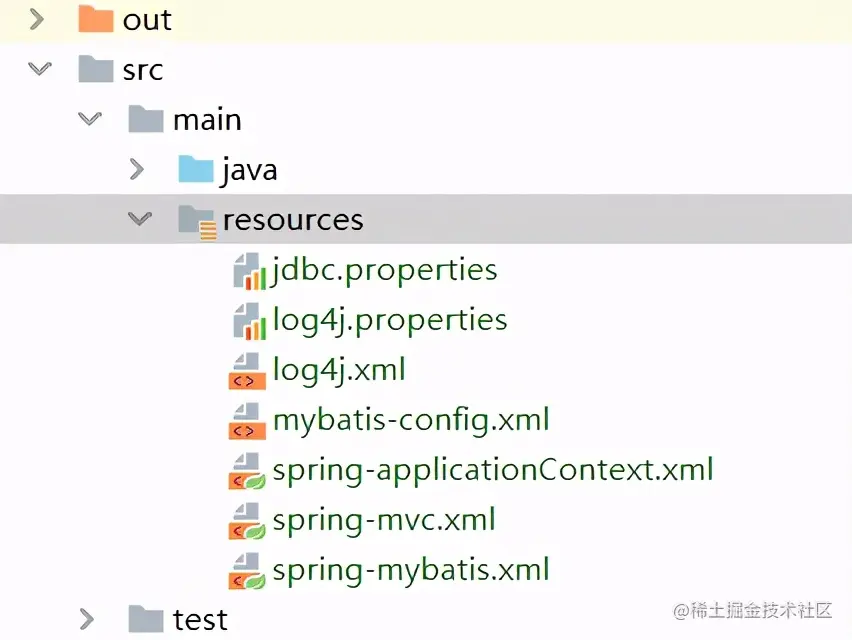This screenshot has width=852, height=640.
Task: Select the "resources" folder name
Action: [x=293, y=221]
